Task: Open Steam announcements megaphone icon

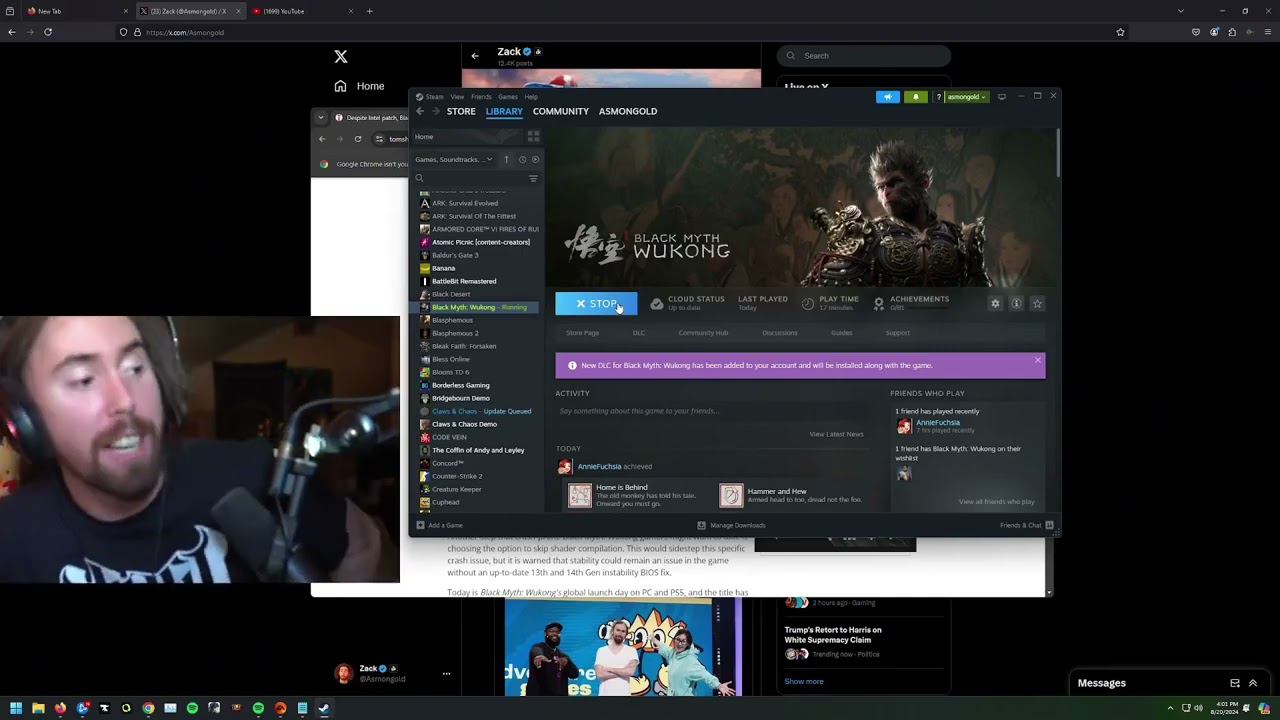Action: click(x=888, y=97)
